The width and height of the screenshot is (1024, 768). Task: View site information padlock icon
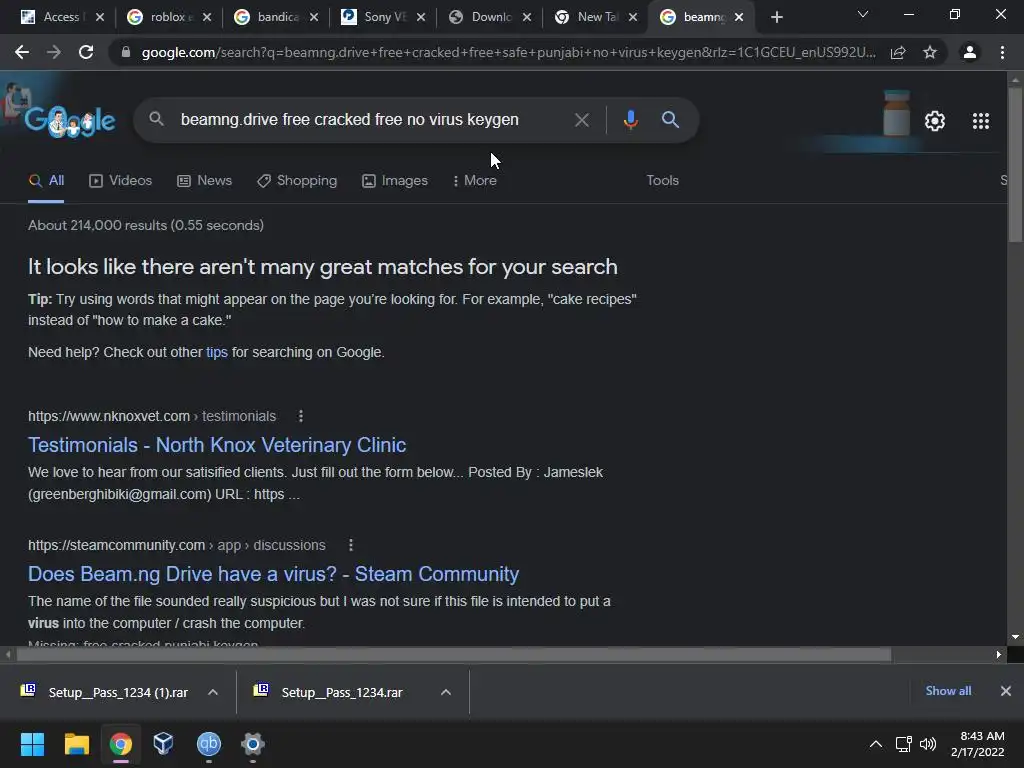tap(125, 52)
